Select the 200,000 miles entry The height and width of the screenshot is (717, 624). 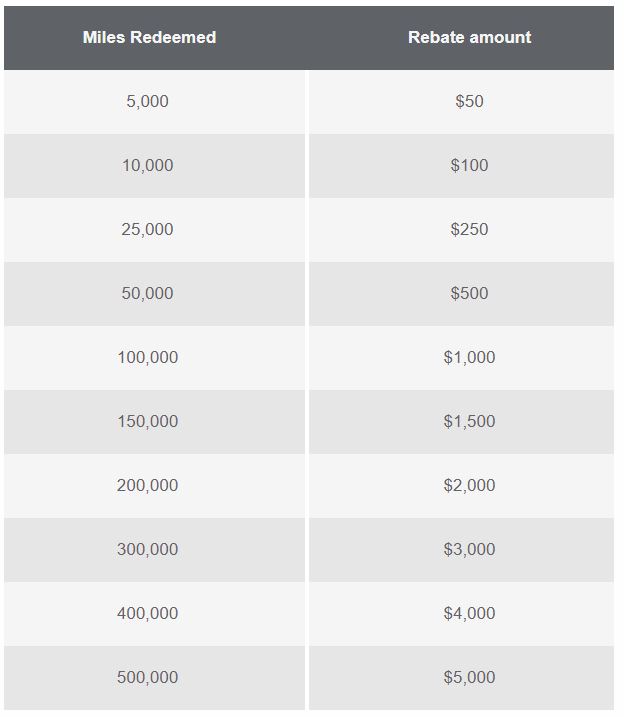pos(148,486)
